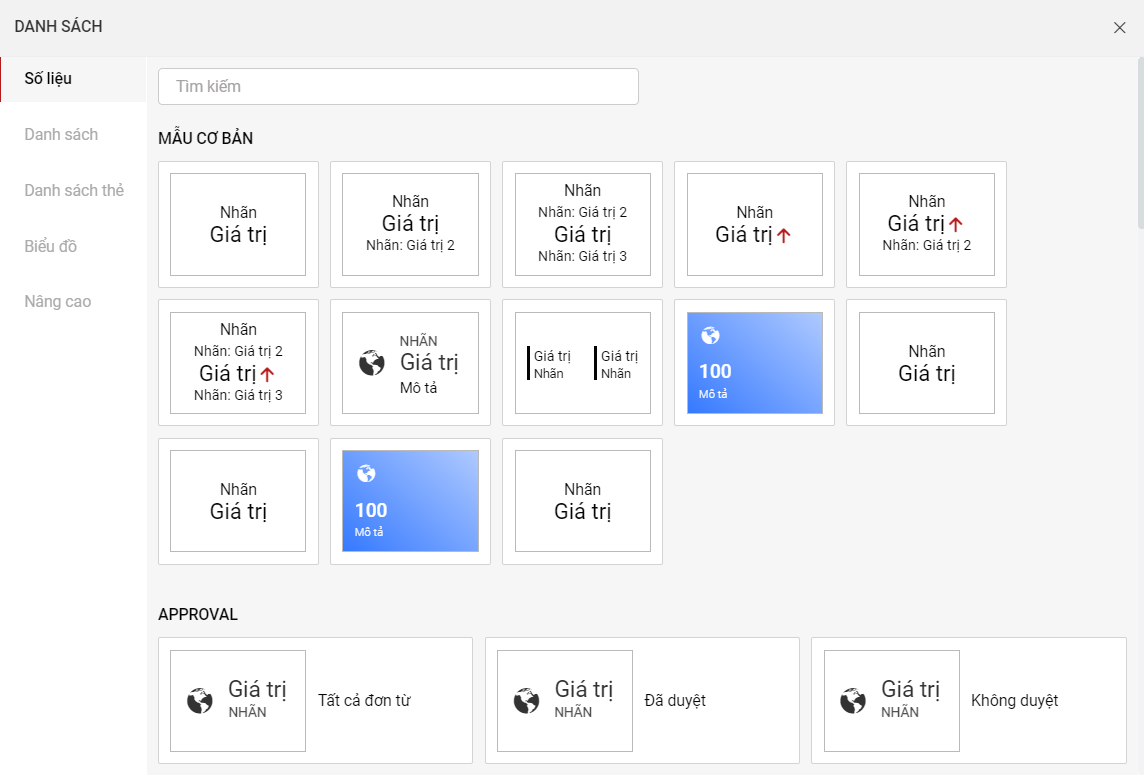The width and height of the screenshot is (1144, 775).
Task: Select the Số liệu tab
Action: 48,78
